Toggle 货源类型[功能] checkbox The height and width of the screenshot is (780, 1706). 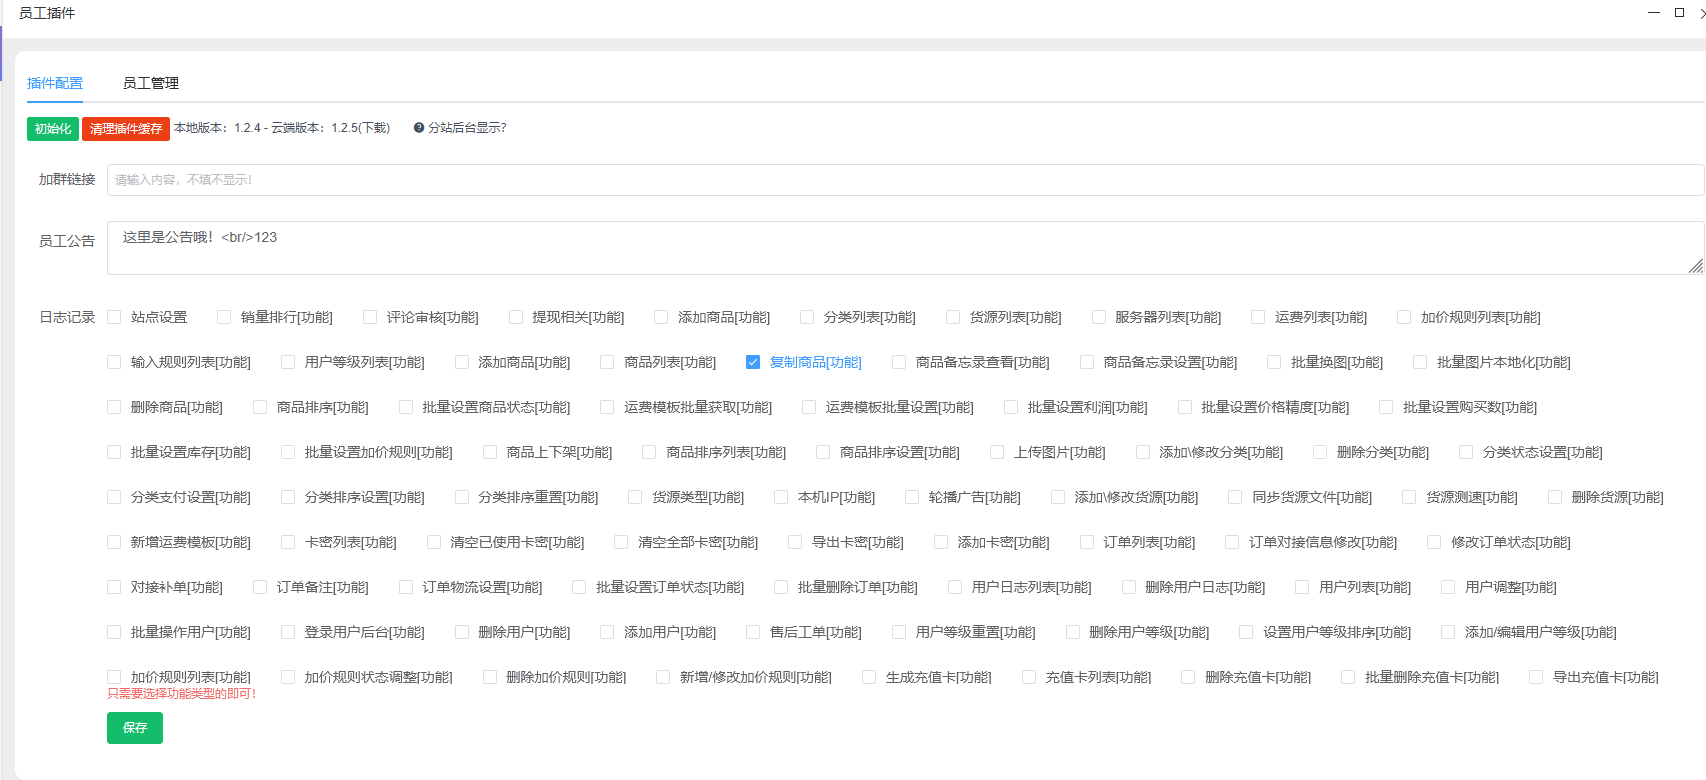(x=635, y=497)
